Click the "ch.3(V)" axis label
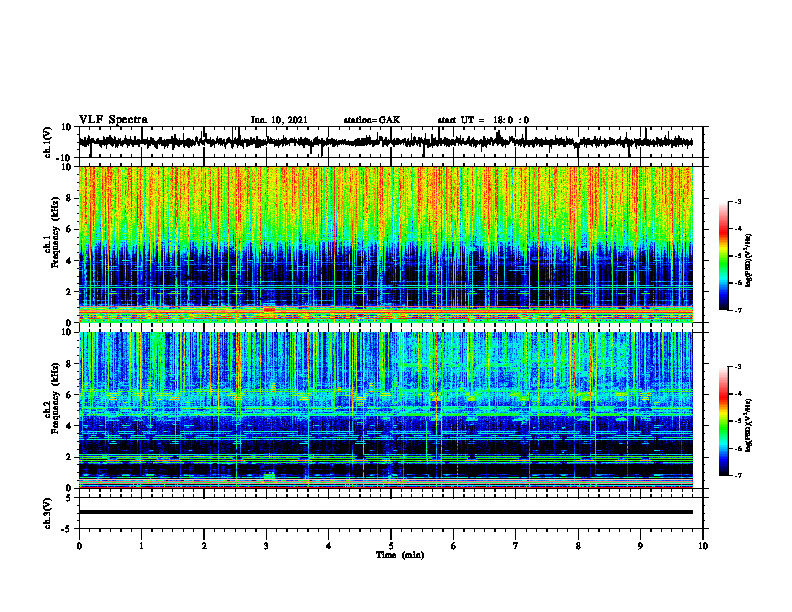This screenshot has height=612, width=792. [47, 514]
